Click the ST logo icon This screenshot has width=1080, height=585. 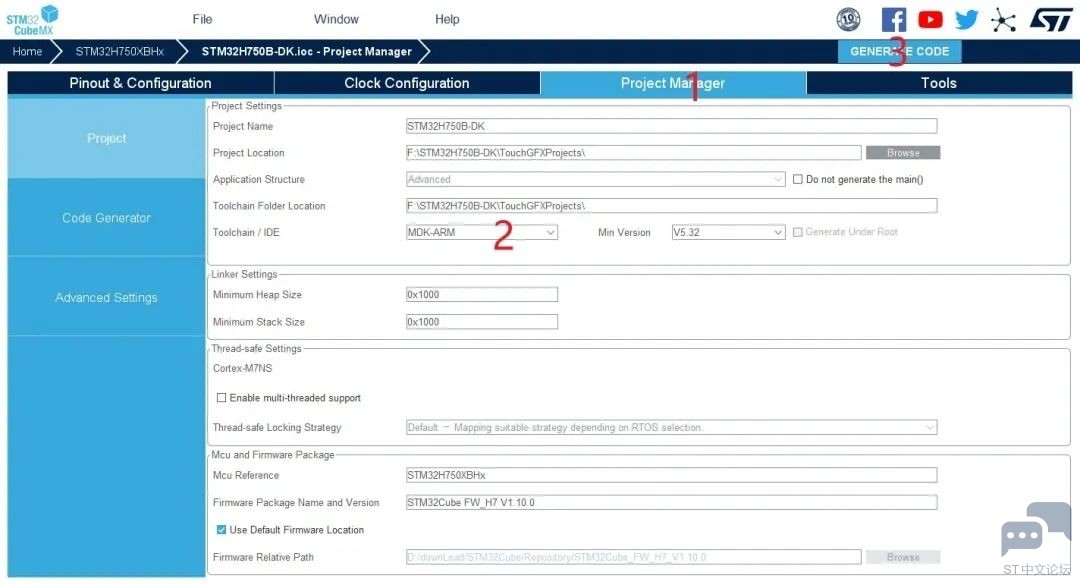pyautogui.click(x=1050, y=19)
